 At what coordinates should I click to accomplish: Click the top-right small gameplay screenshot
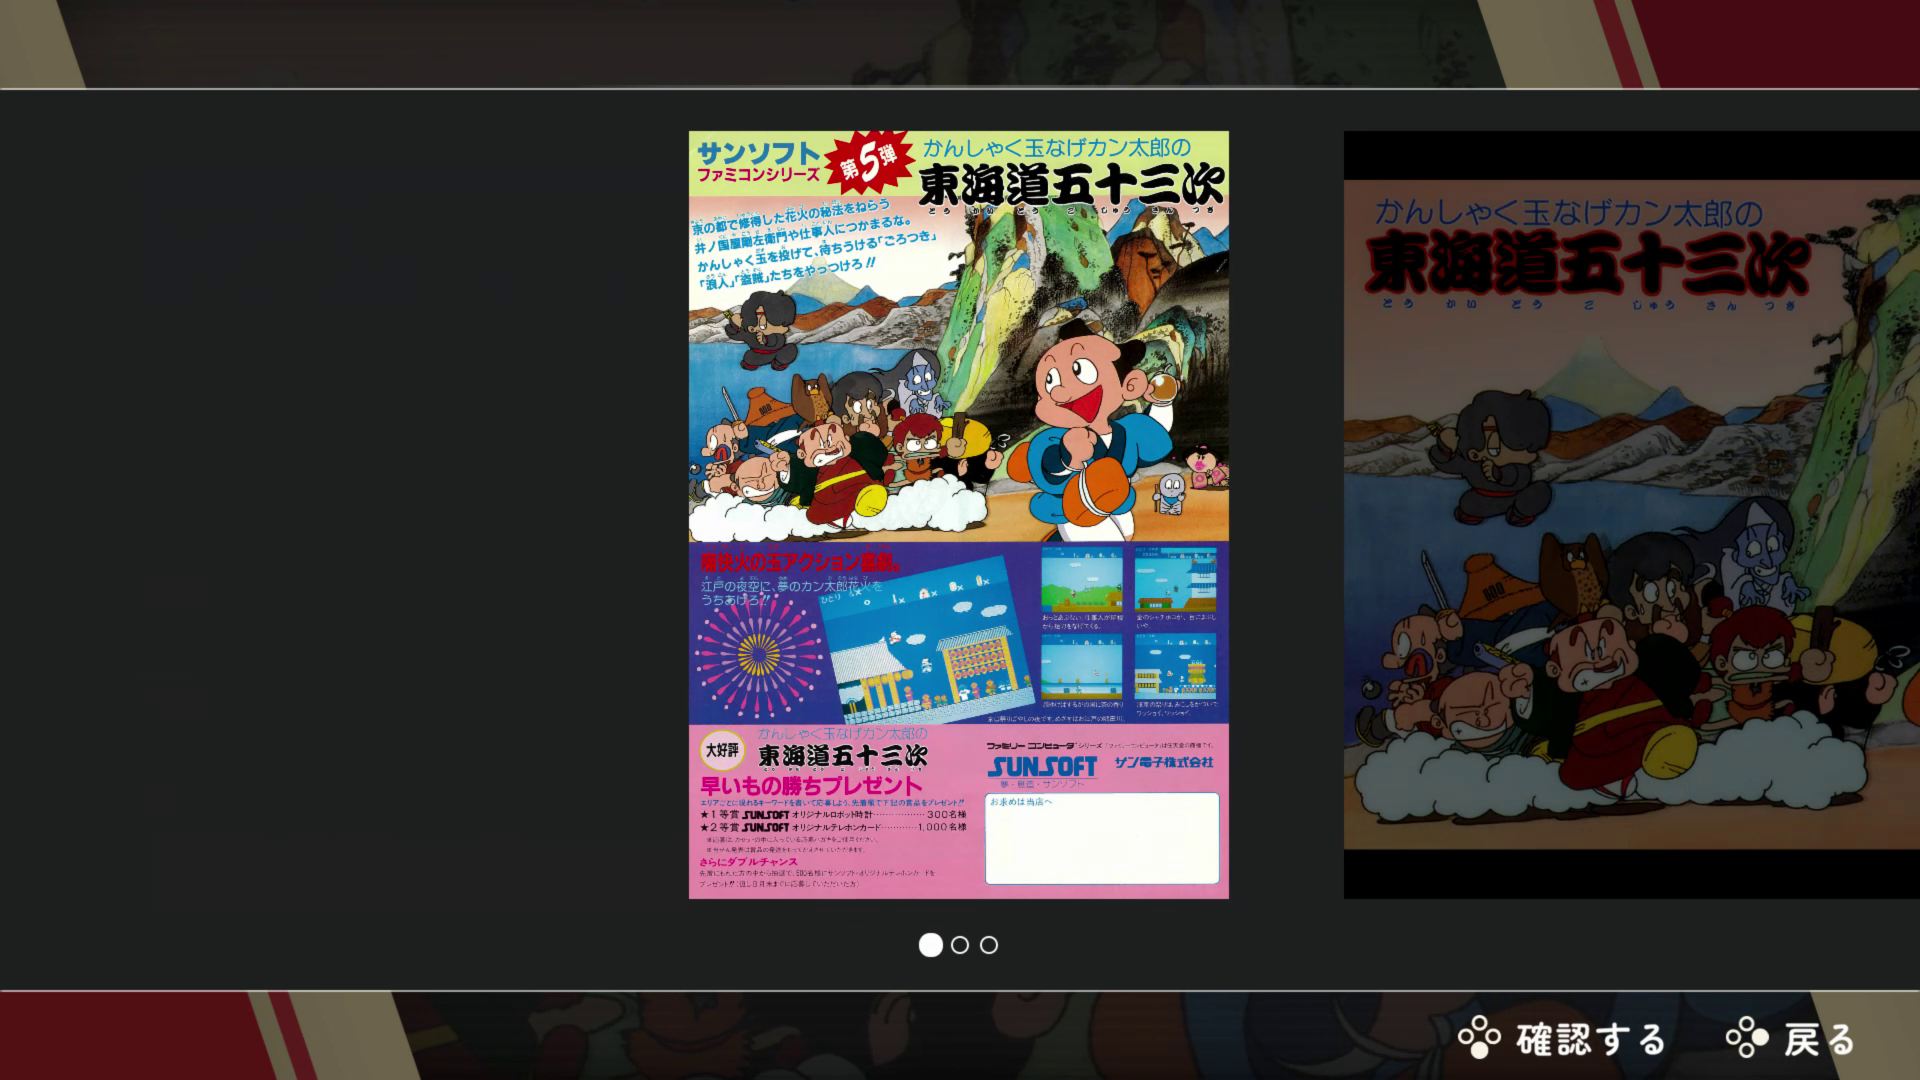click(1175, 579)
